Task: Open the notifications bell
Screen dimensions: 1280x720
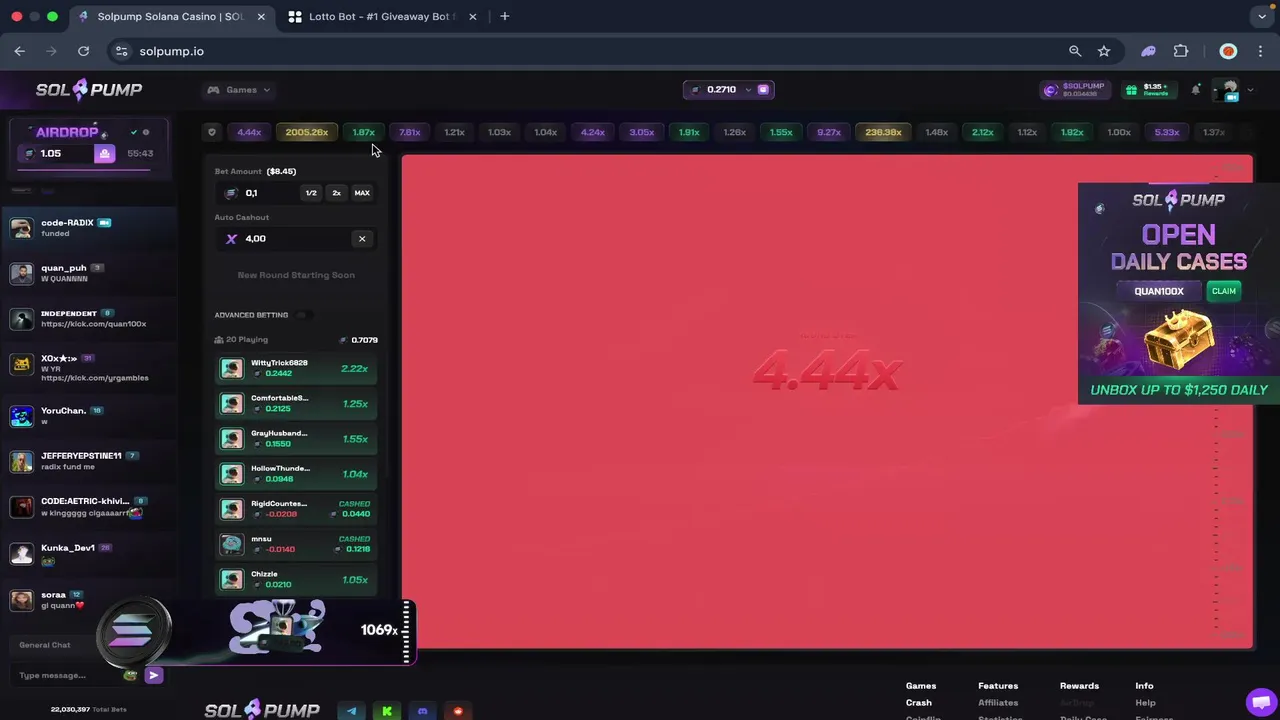Action: pos(1196,90)
